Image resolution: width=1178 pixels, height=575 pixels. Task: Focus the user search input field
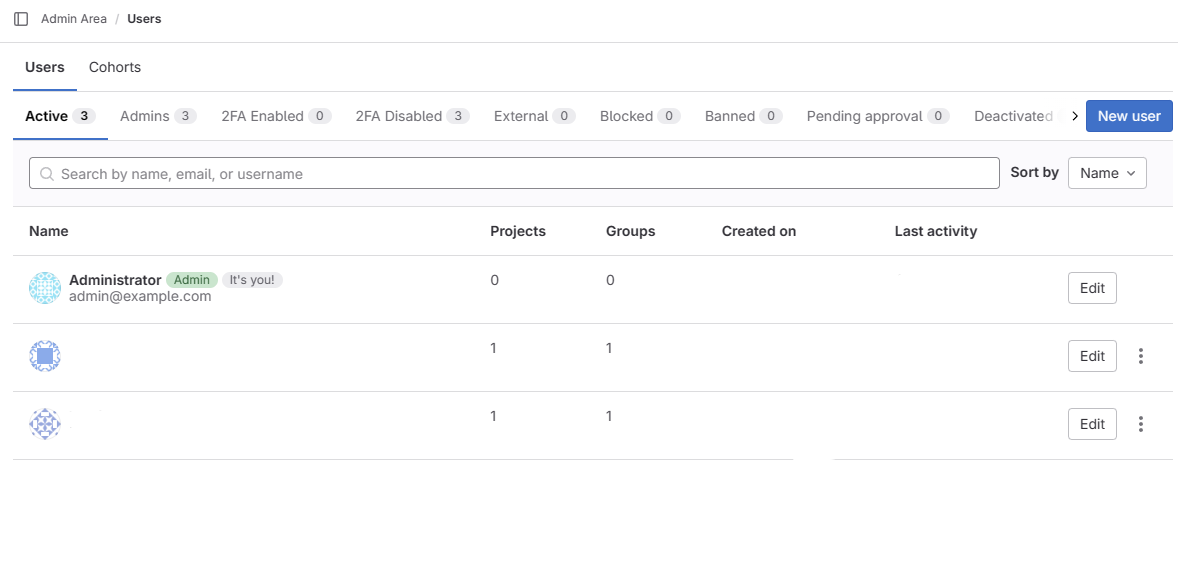pos(514,173)
